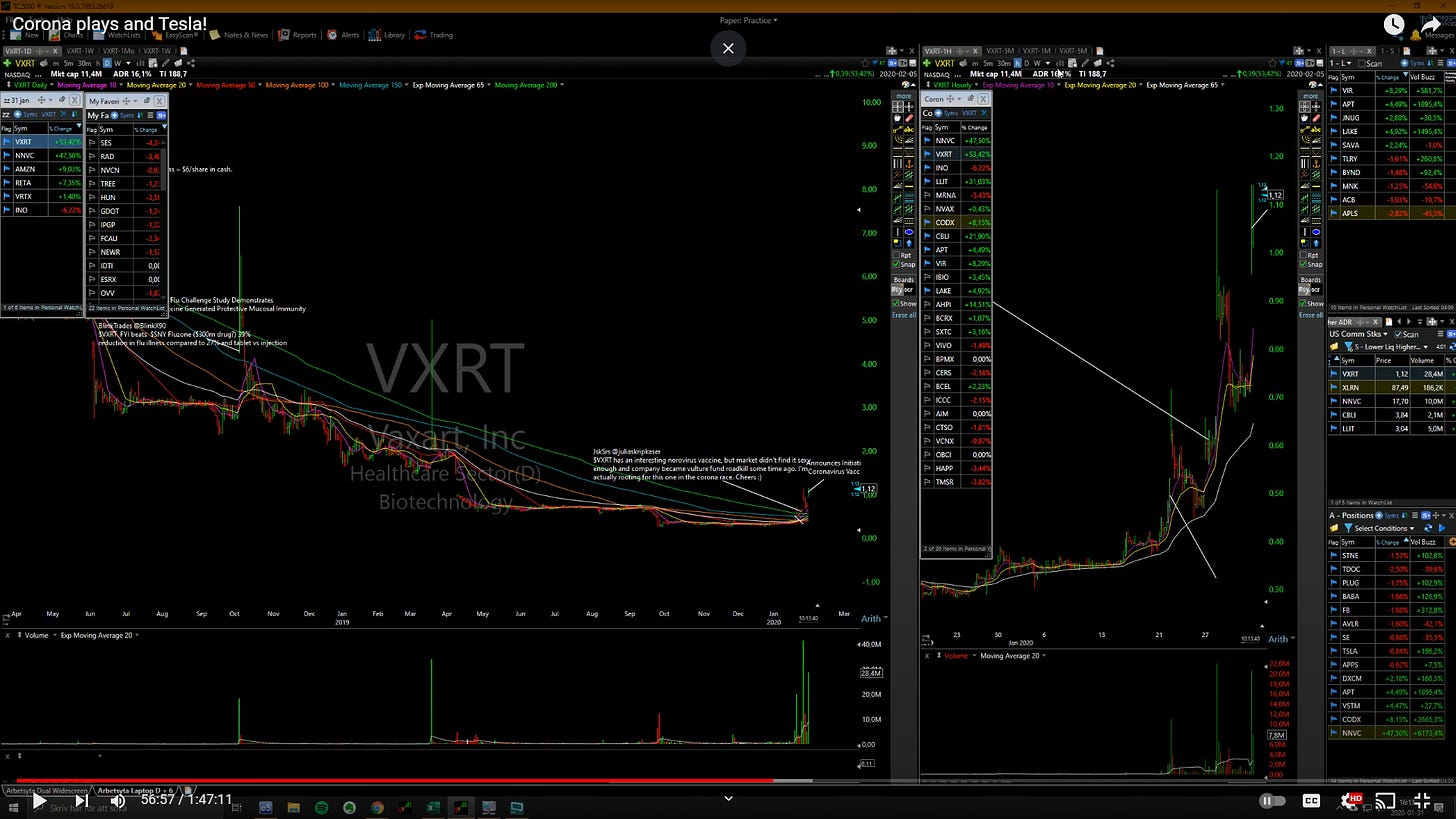This screenshot has height=819, width=1456.
Task: Open the Moving Average 50 dropdown on Daily chart
Action: click(260, 84)
